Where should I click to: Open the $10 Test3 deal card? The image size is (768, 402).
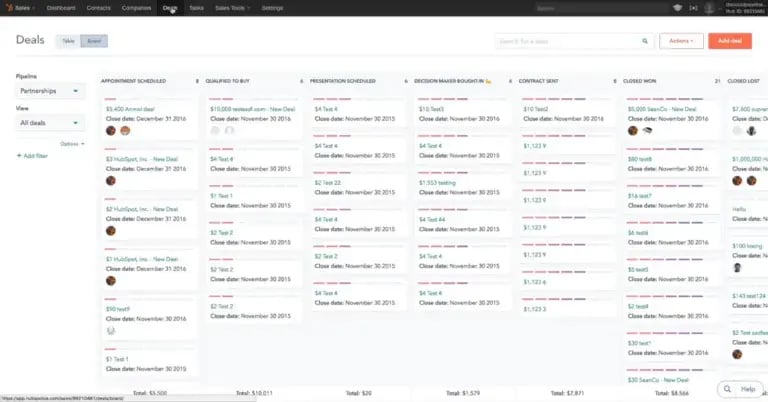pos(432,109)
